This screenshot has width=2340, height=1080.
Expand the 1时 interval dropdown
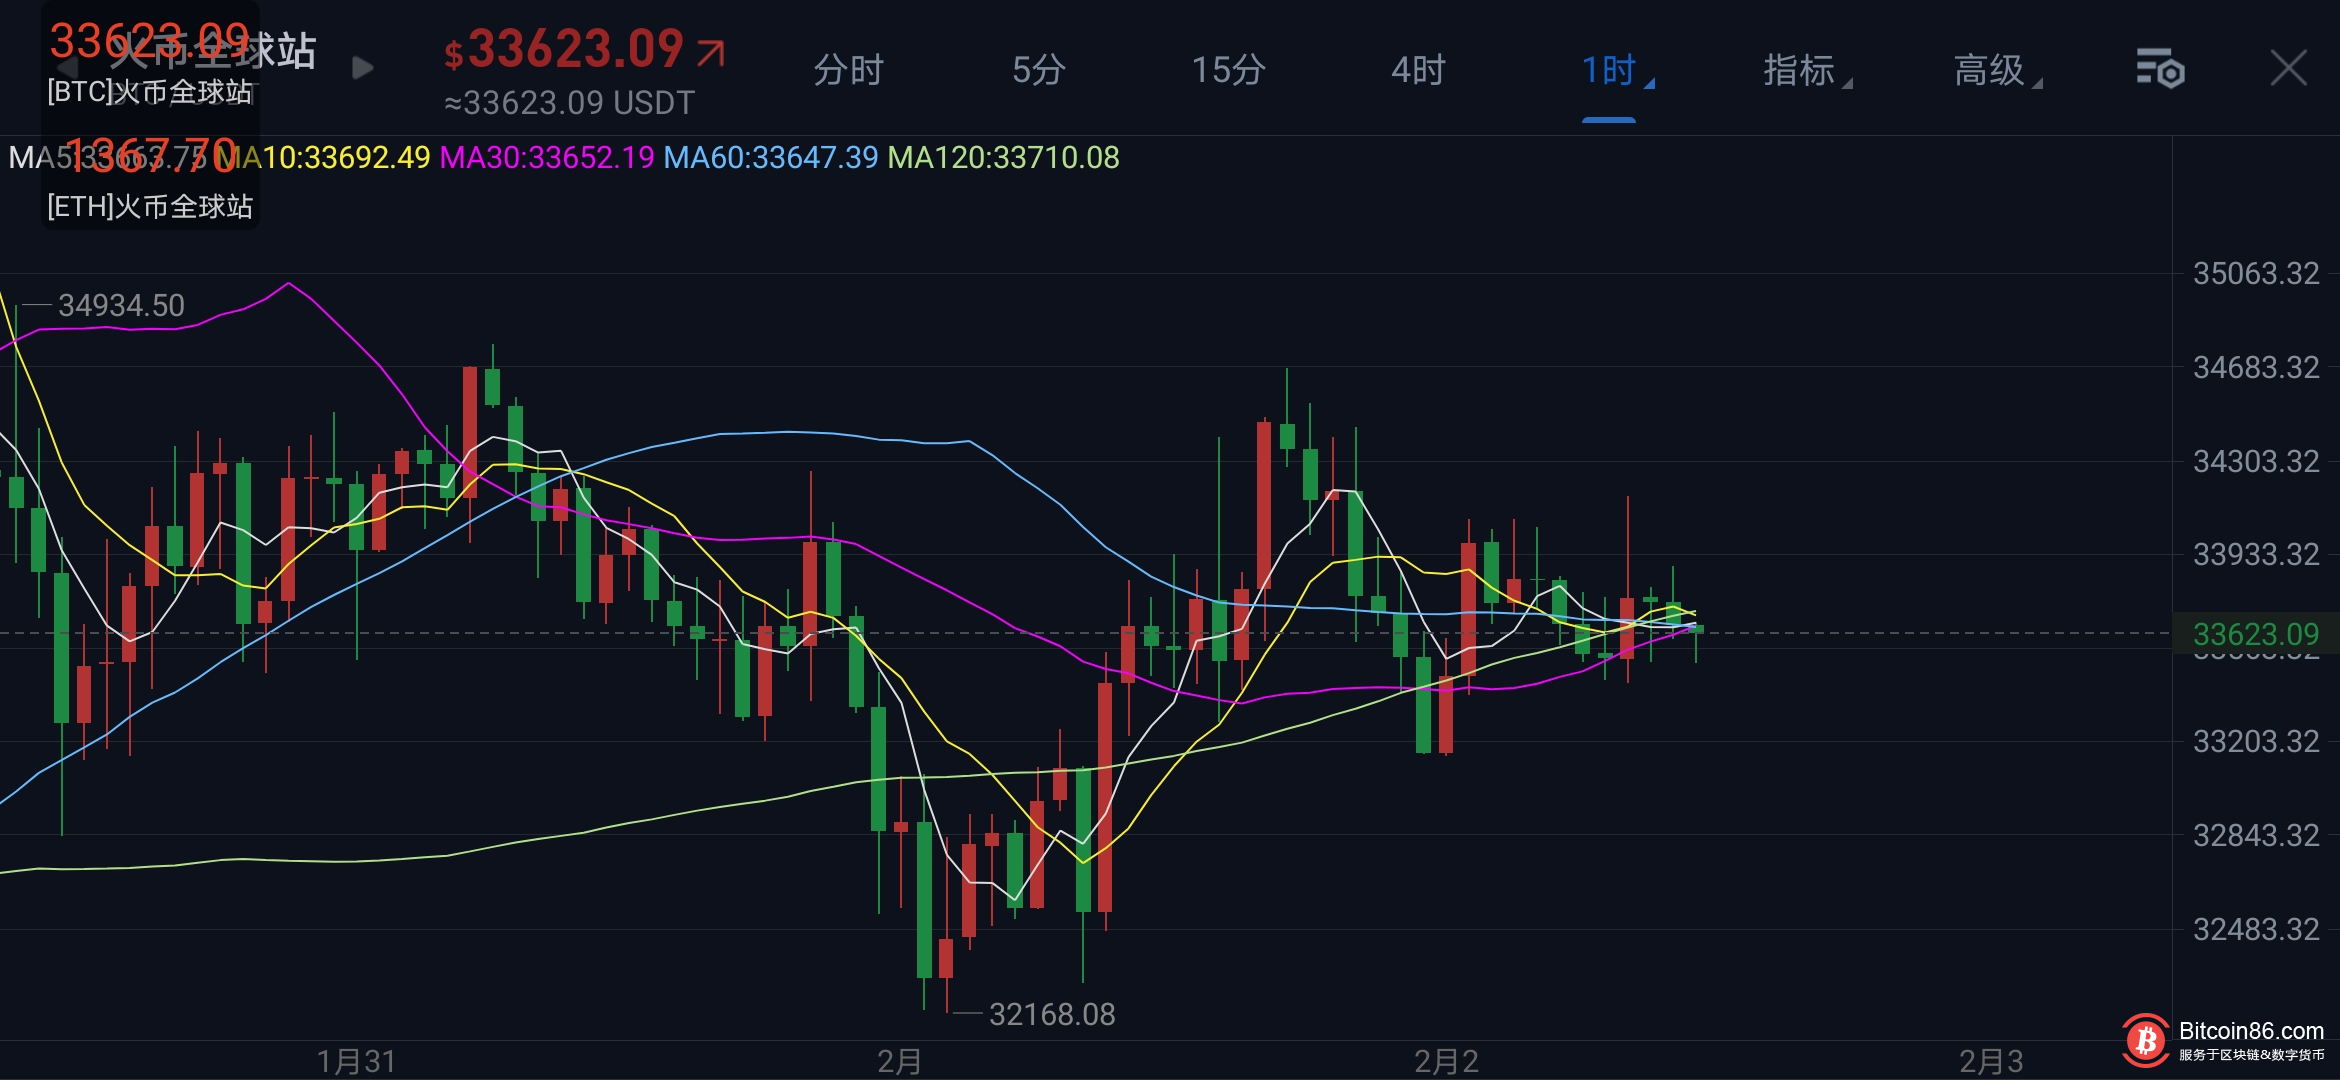[1610, 70]
